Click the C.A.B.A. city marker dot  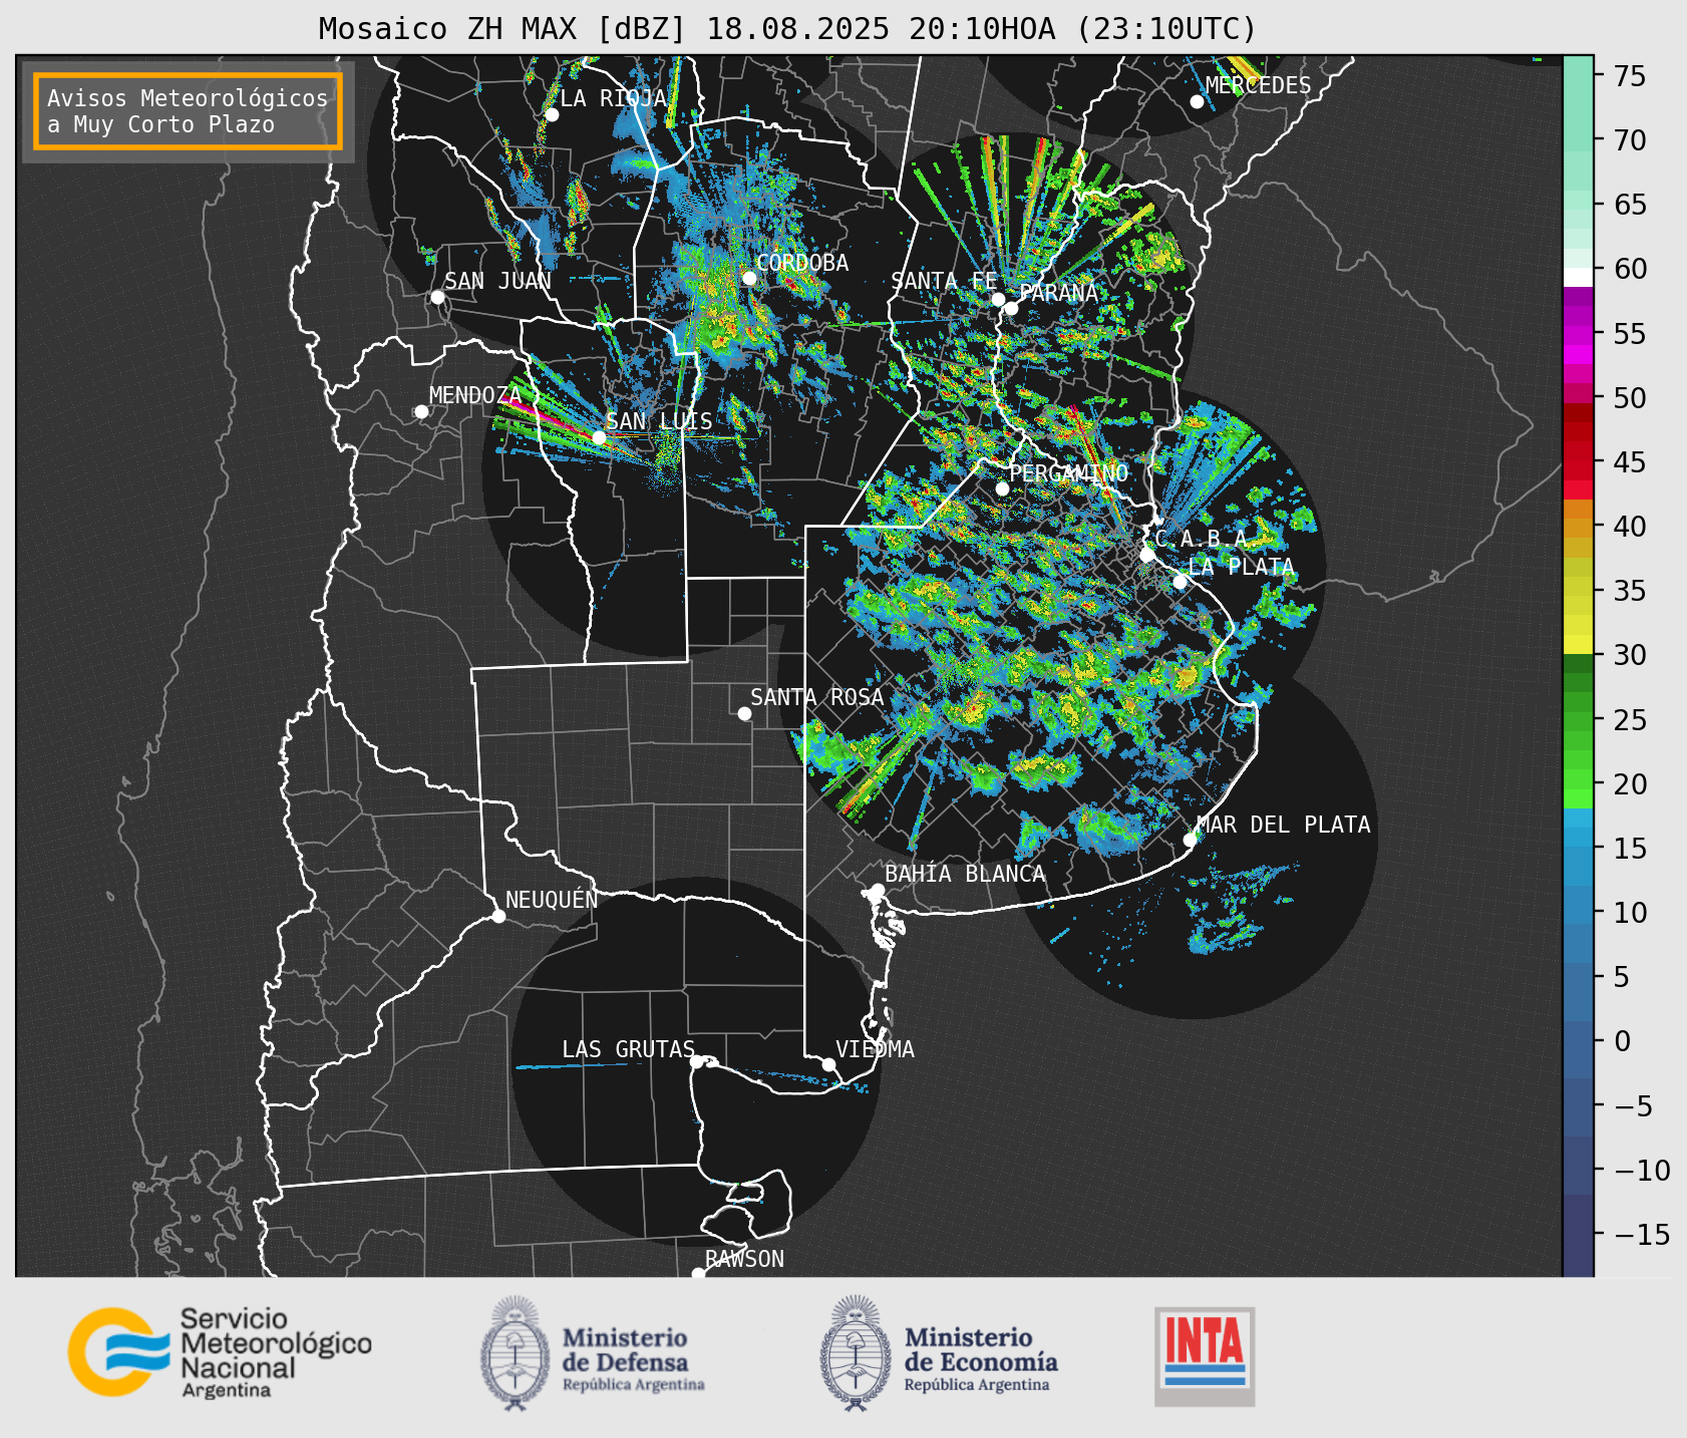tap(1147, 555)
